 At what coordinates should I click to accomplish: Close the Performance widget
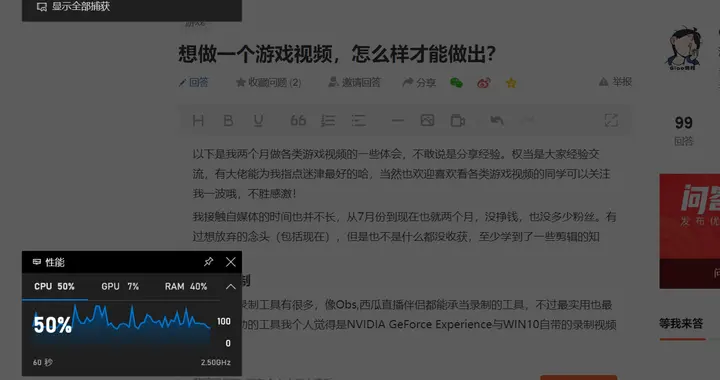(x=231, y=262)
